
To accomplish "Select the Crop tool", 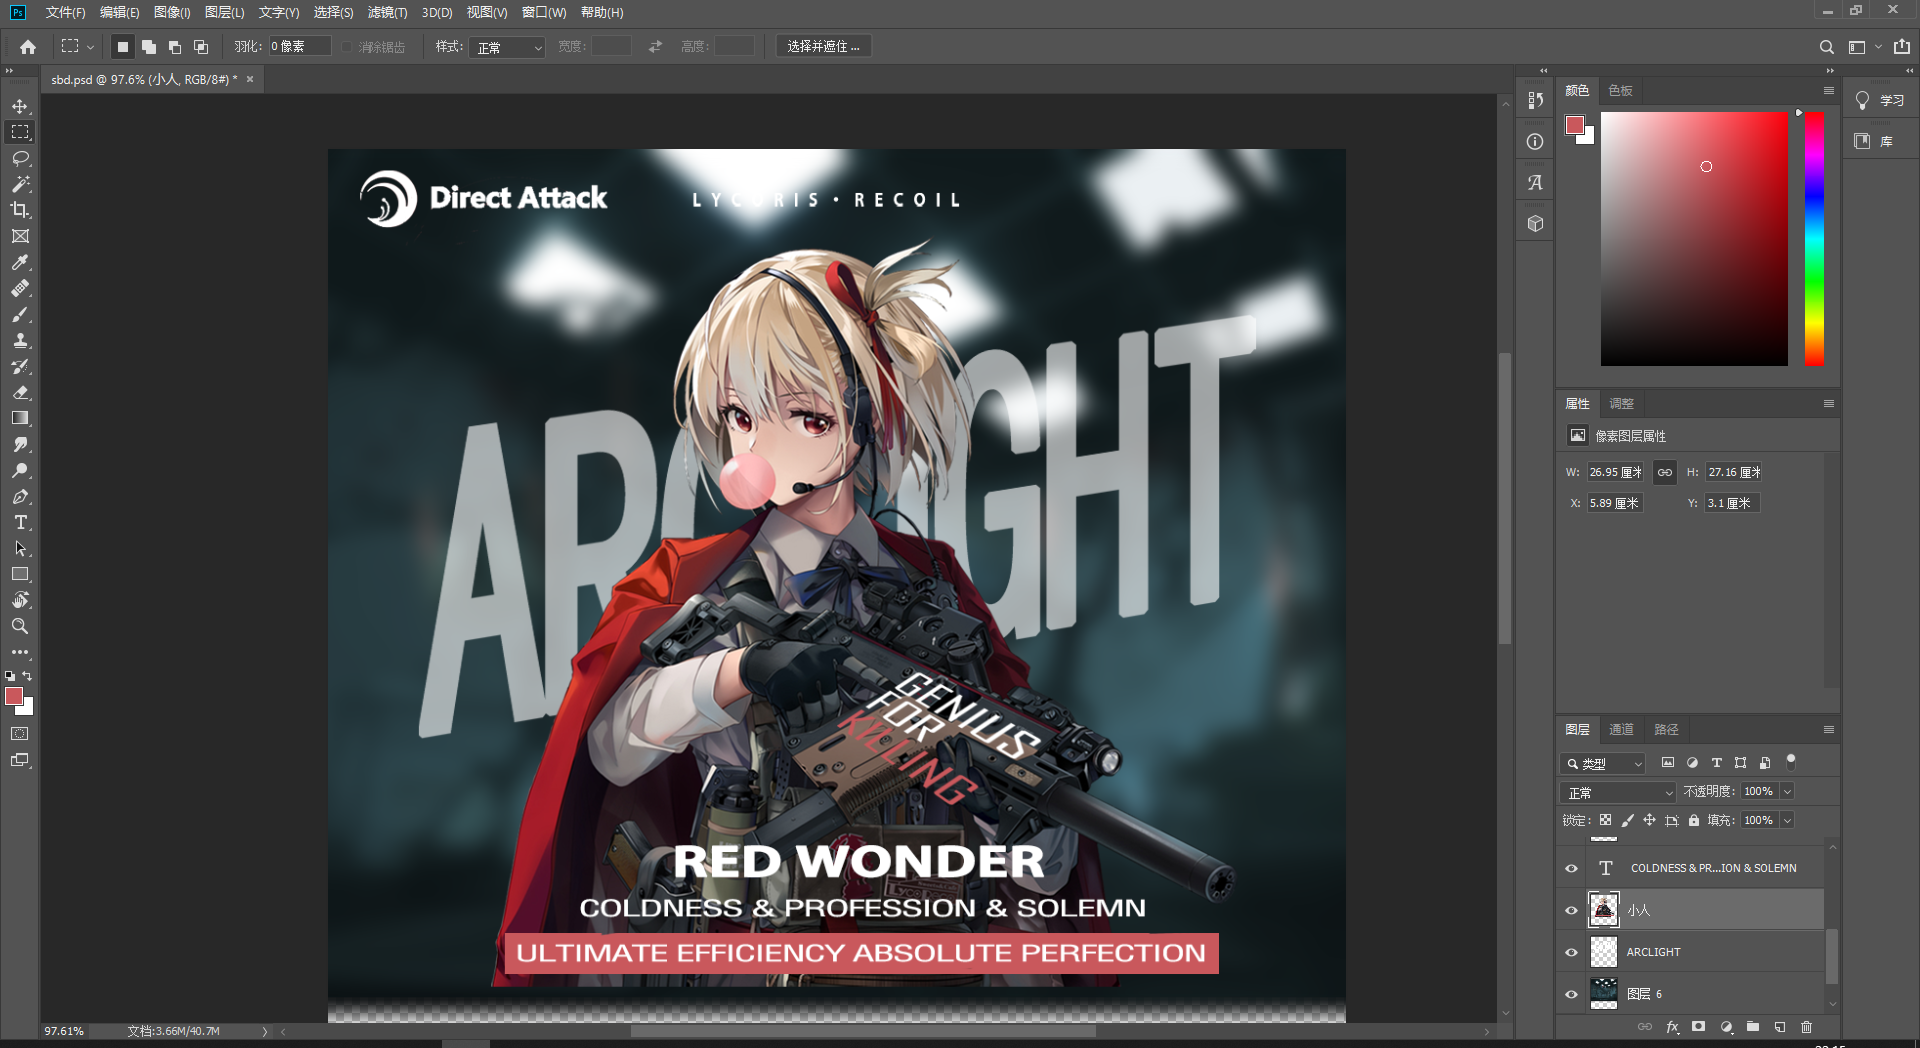I will click(x=20, y=210).
